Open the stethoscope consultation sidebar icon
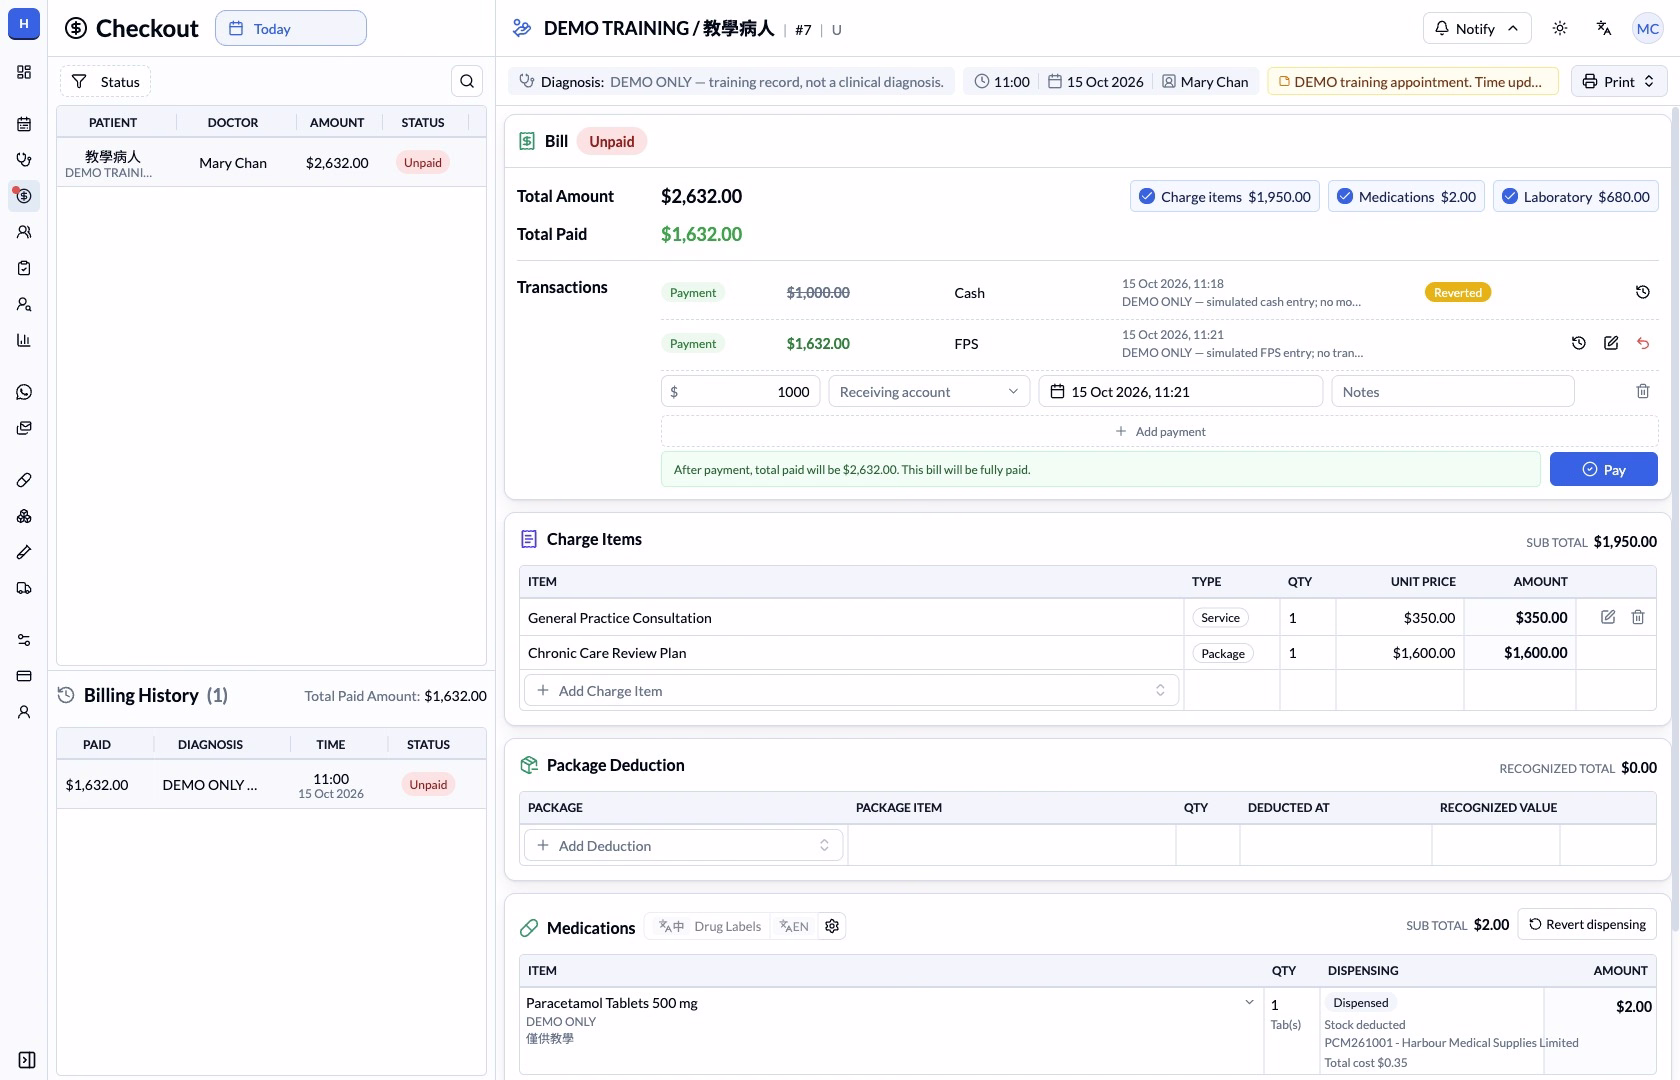The height and width of the screenshot is (1080, 1680). click(24, 160)
